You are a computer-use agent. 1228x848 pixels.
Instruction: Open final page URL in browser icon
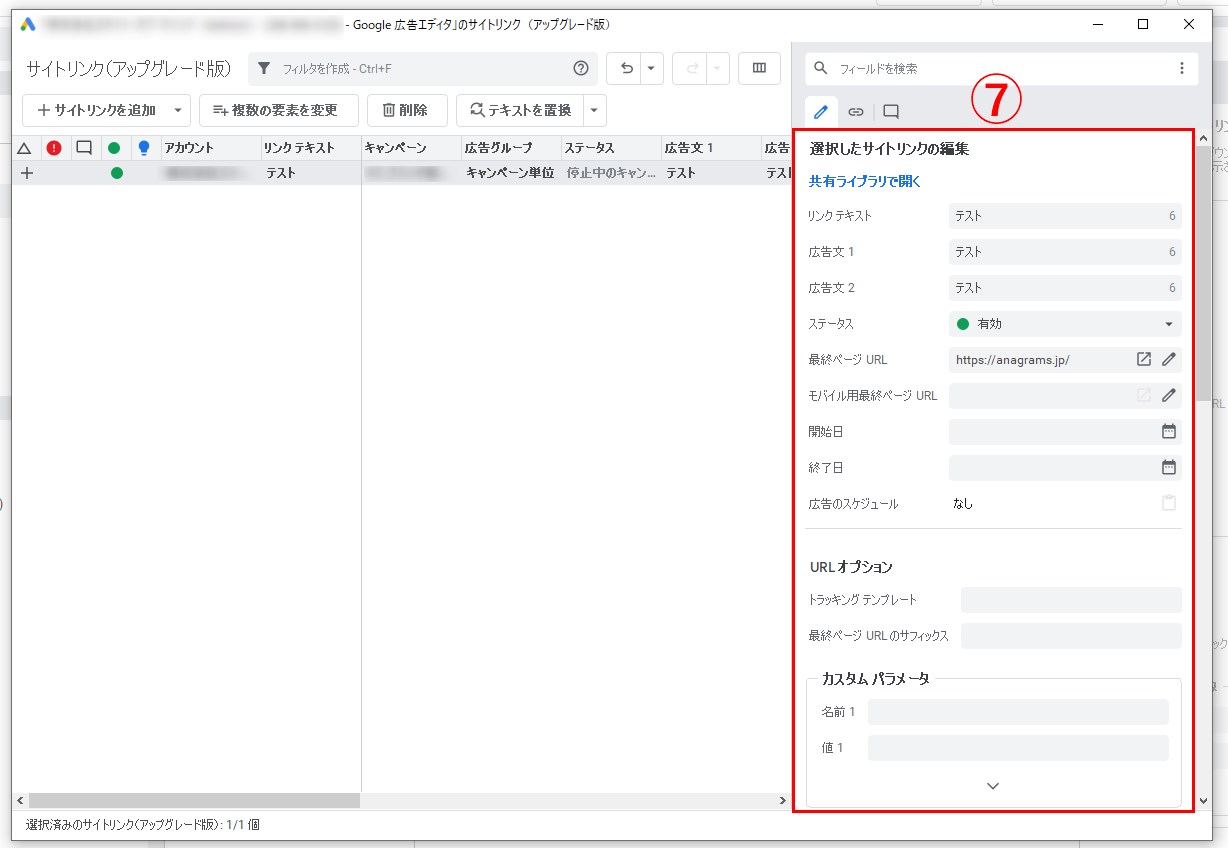click(1144, 360)
